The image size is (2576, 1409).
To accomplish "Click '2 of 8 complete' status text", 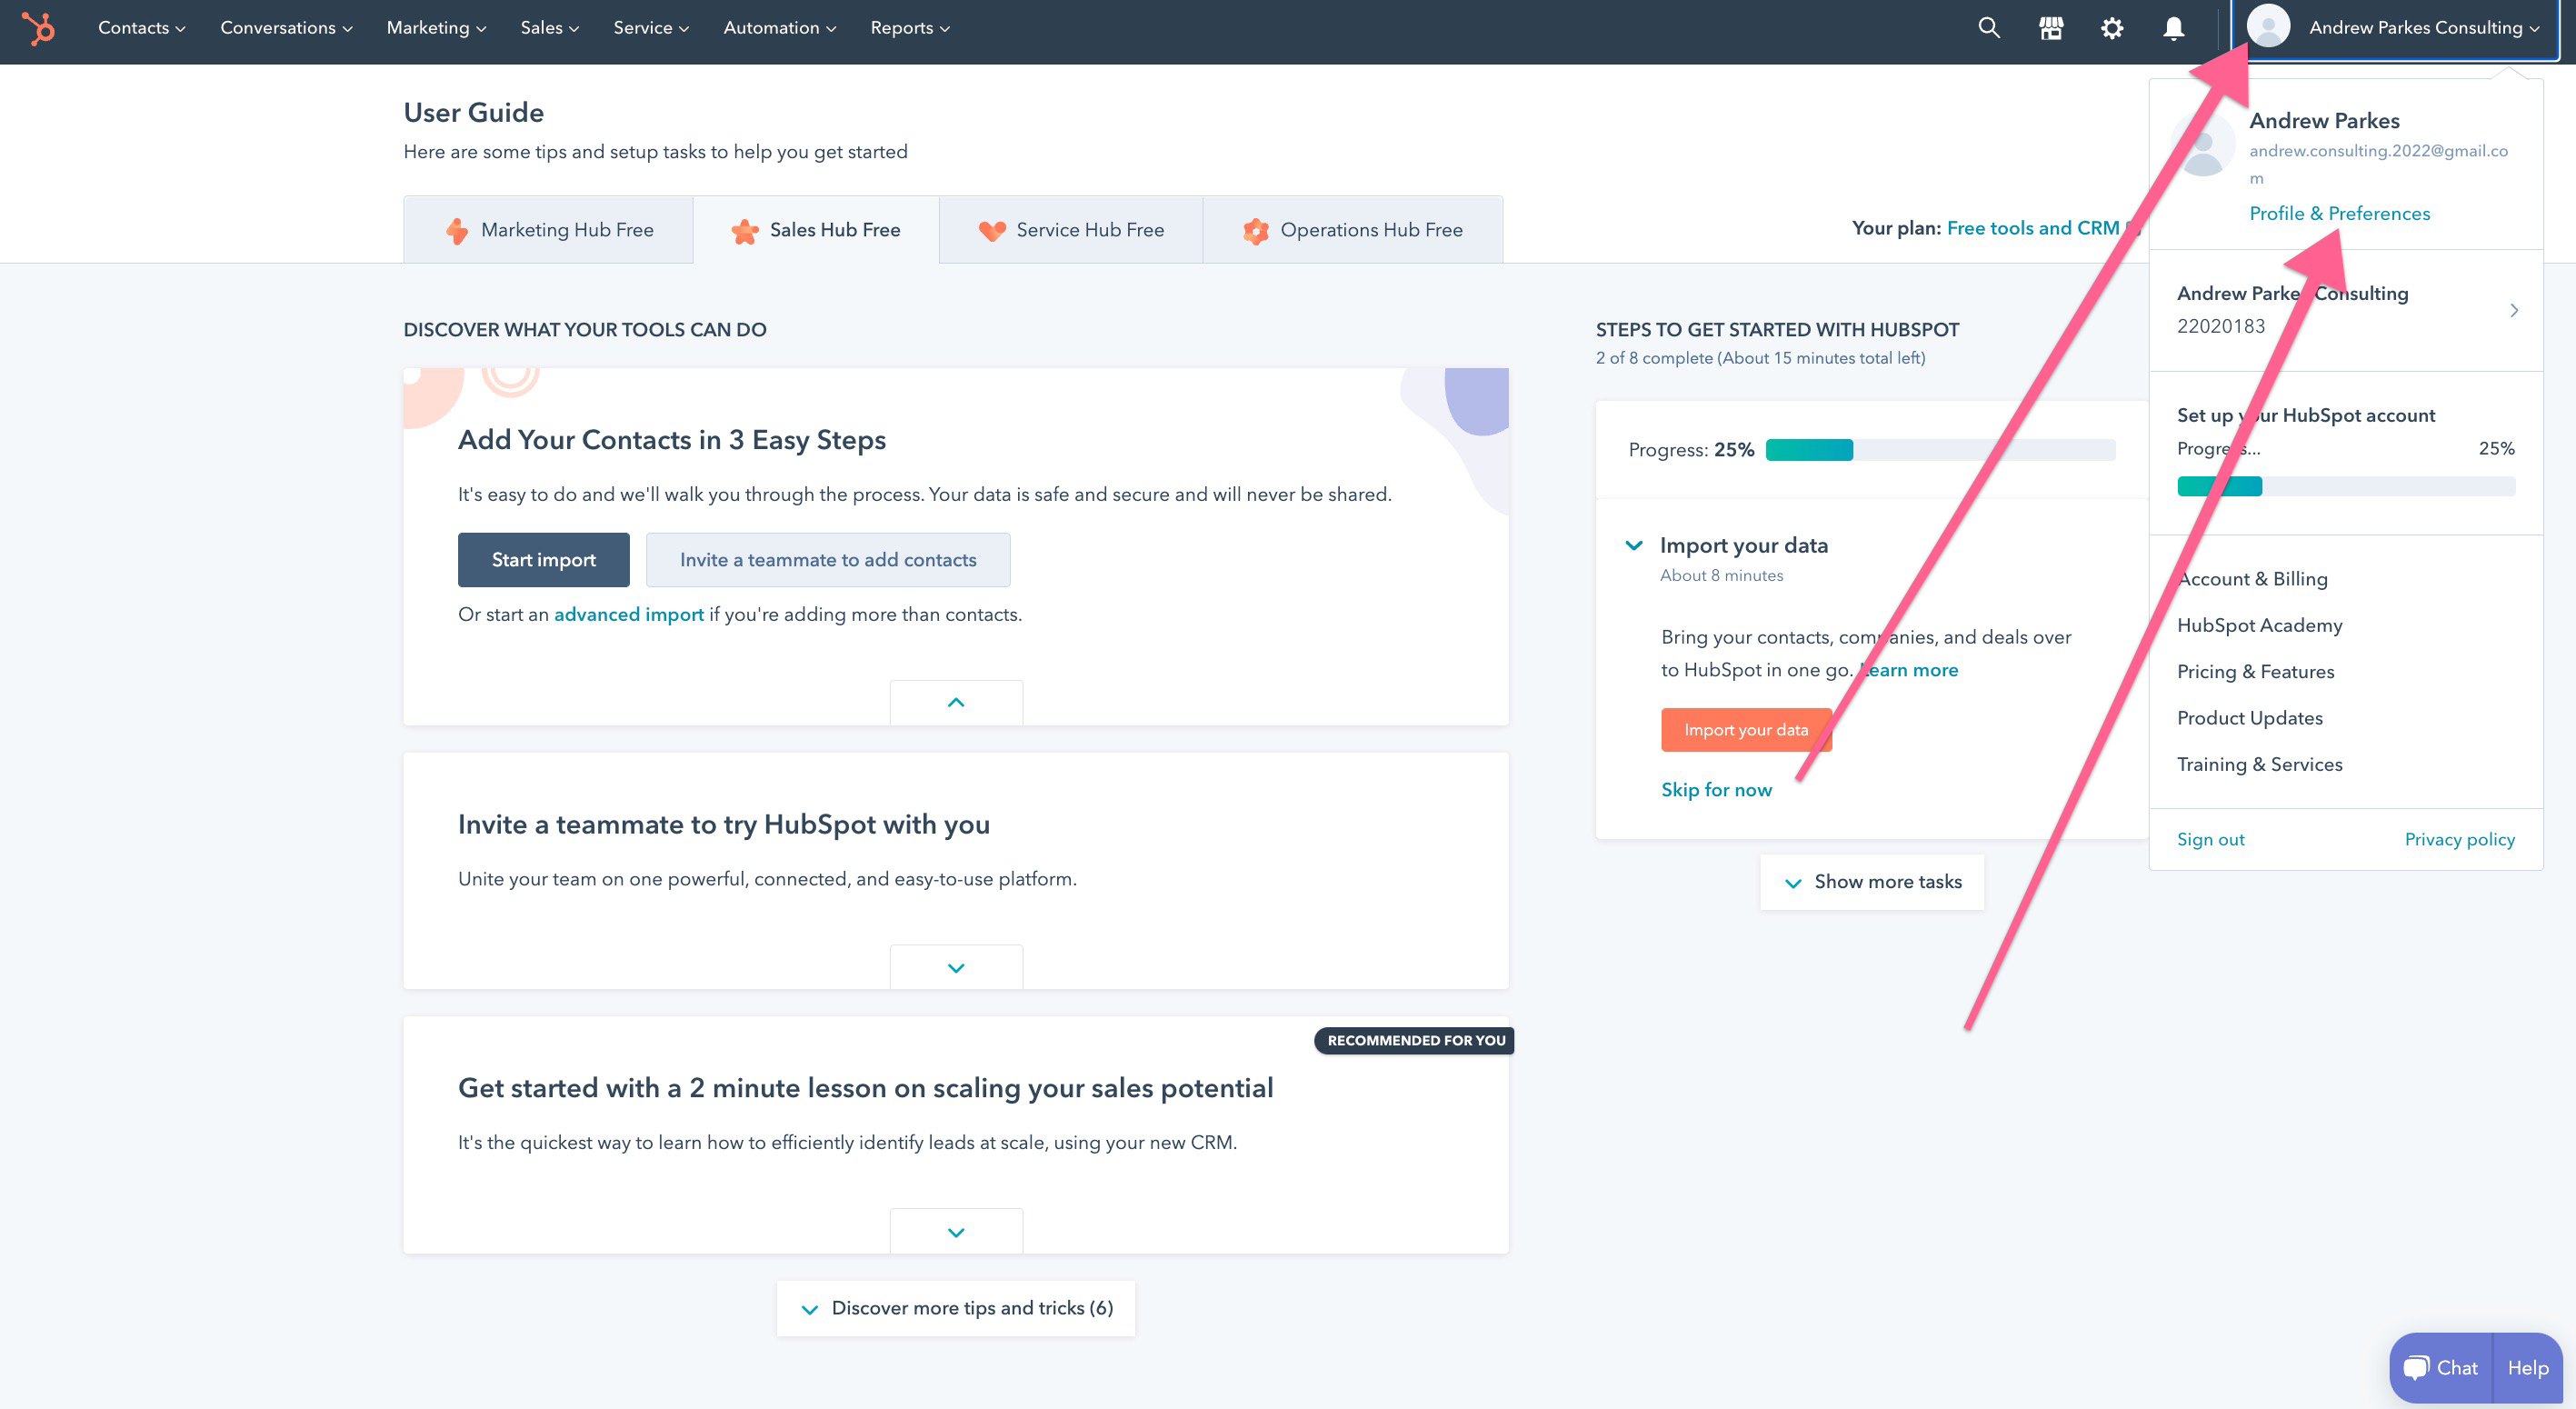I will [x=1760, y=358].
